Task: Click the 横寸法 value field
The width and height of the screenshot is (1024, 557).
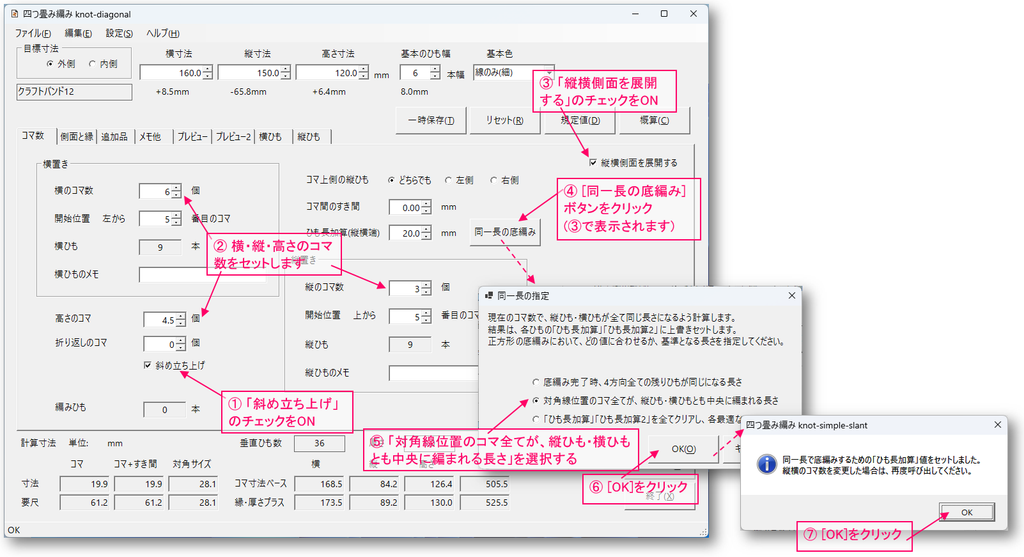Action: click(171, 73)
